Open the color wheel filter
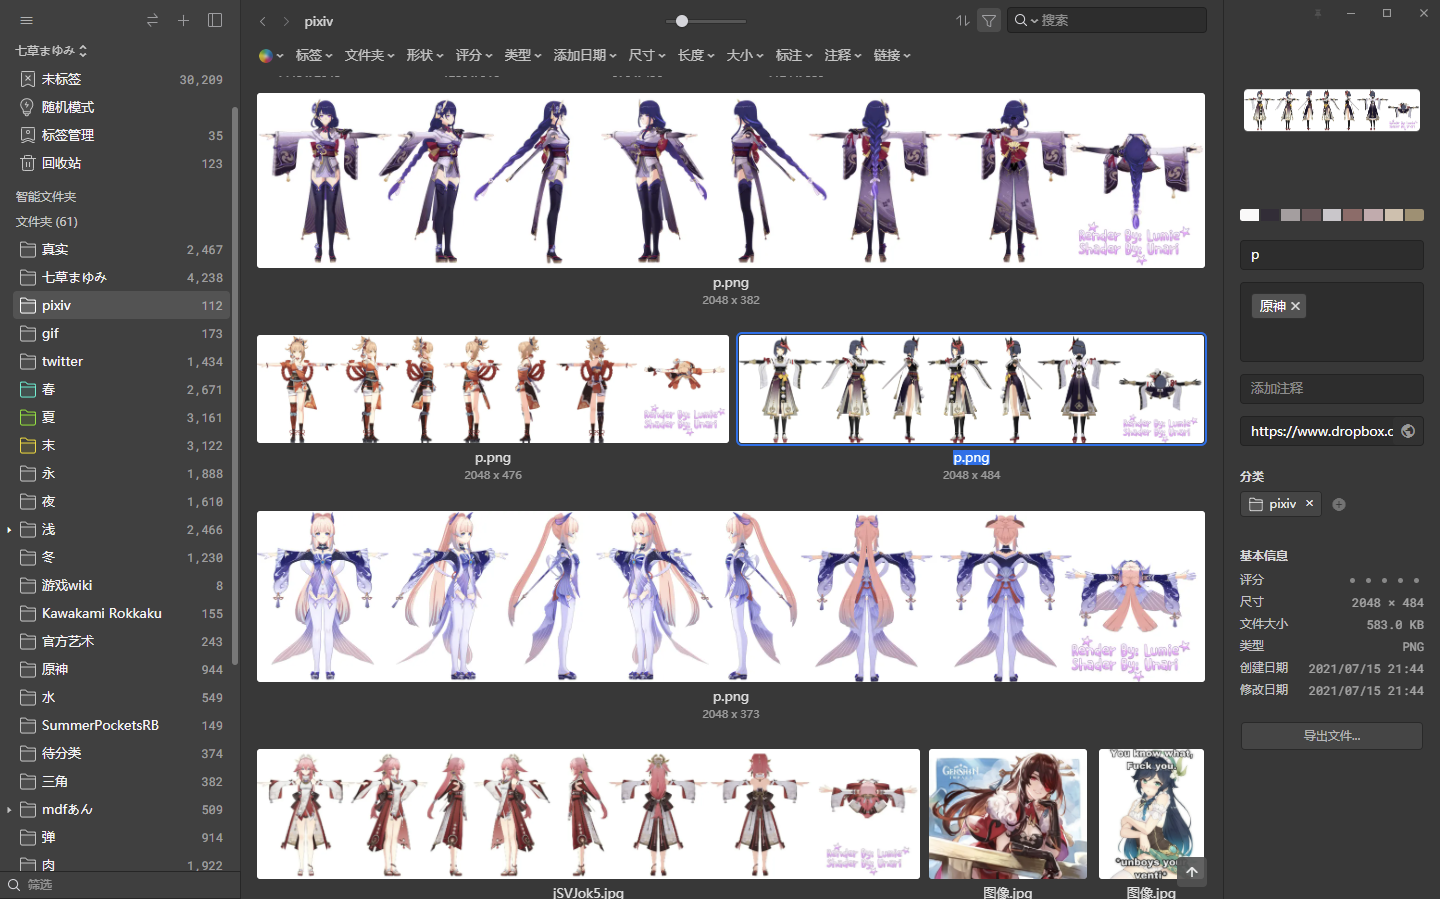This screenshot has height=899, width=1440. click(x=270, y=56)
